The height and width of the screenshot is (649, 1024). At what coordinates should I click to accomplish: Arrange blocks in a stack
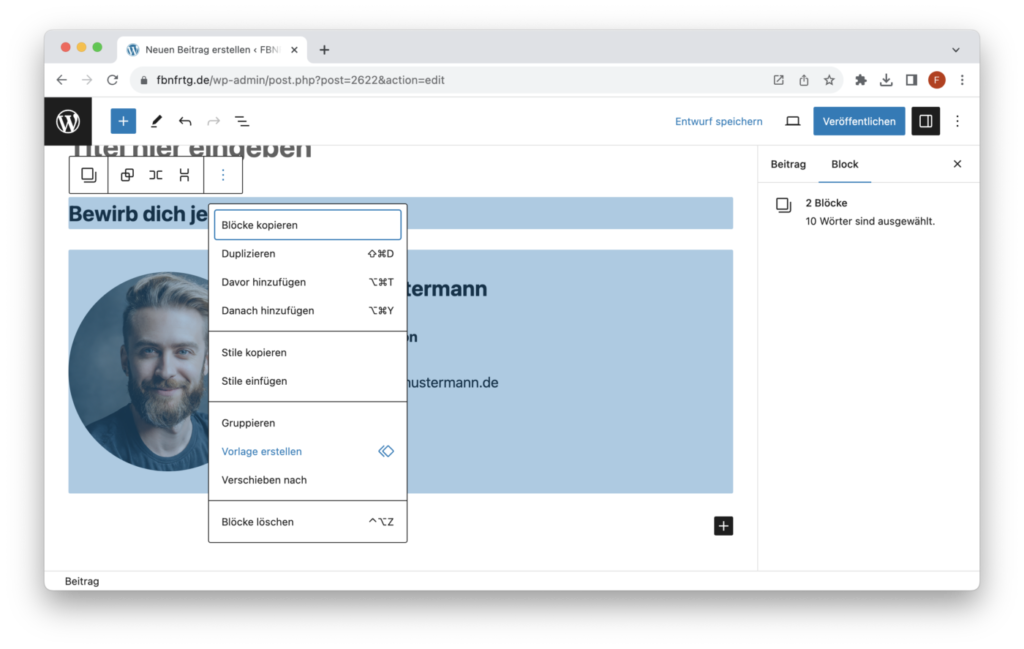pos(184,175)
